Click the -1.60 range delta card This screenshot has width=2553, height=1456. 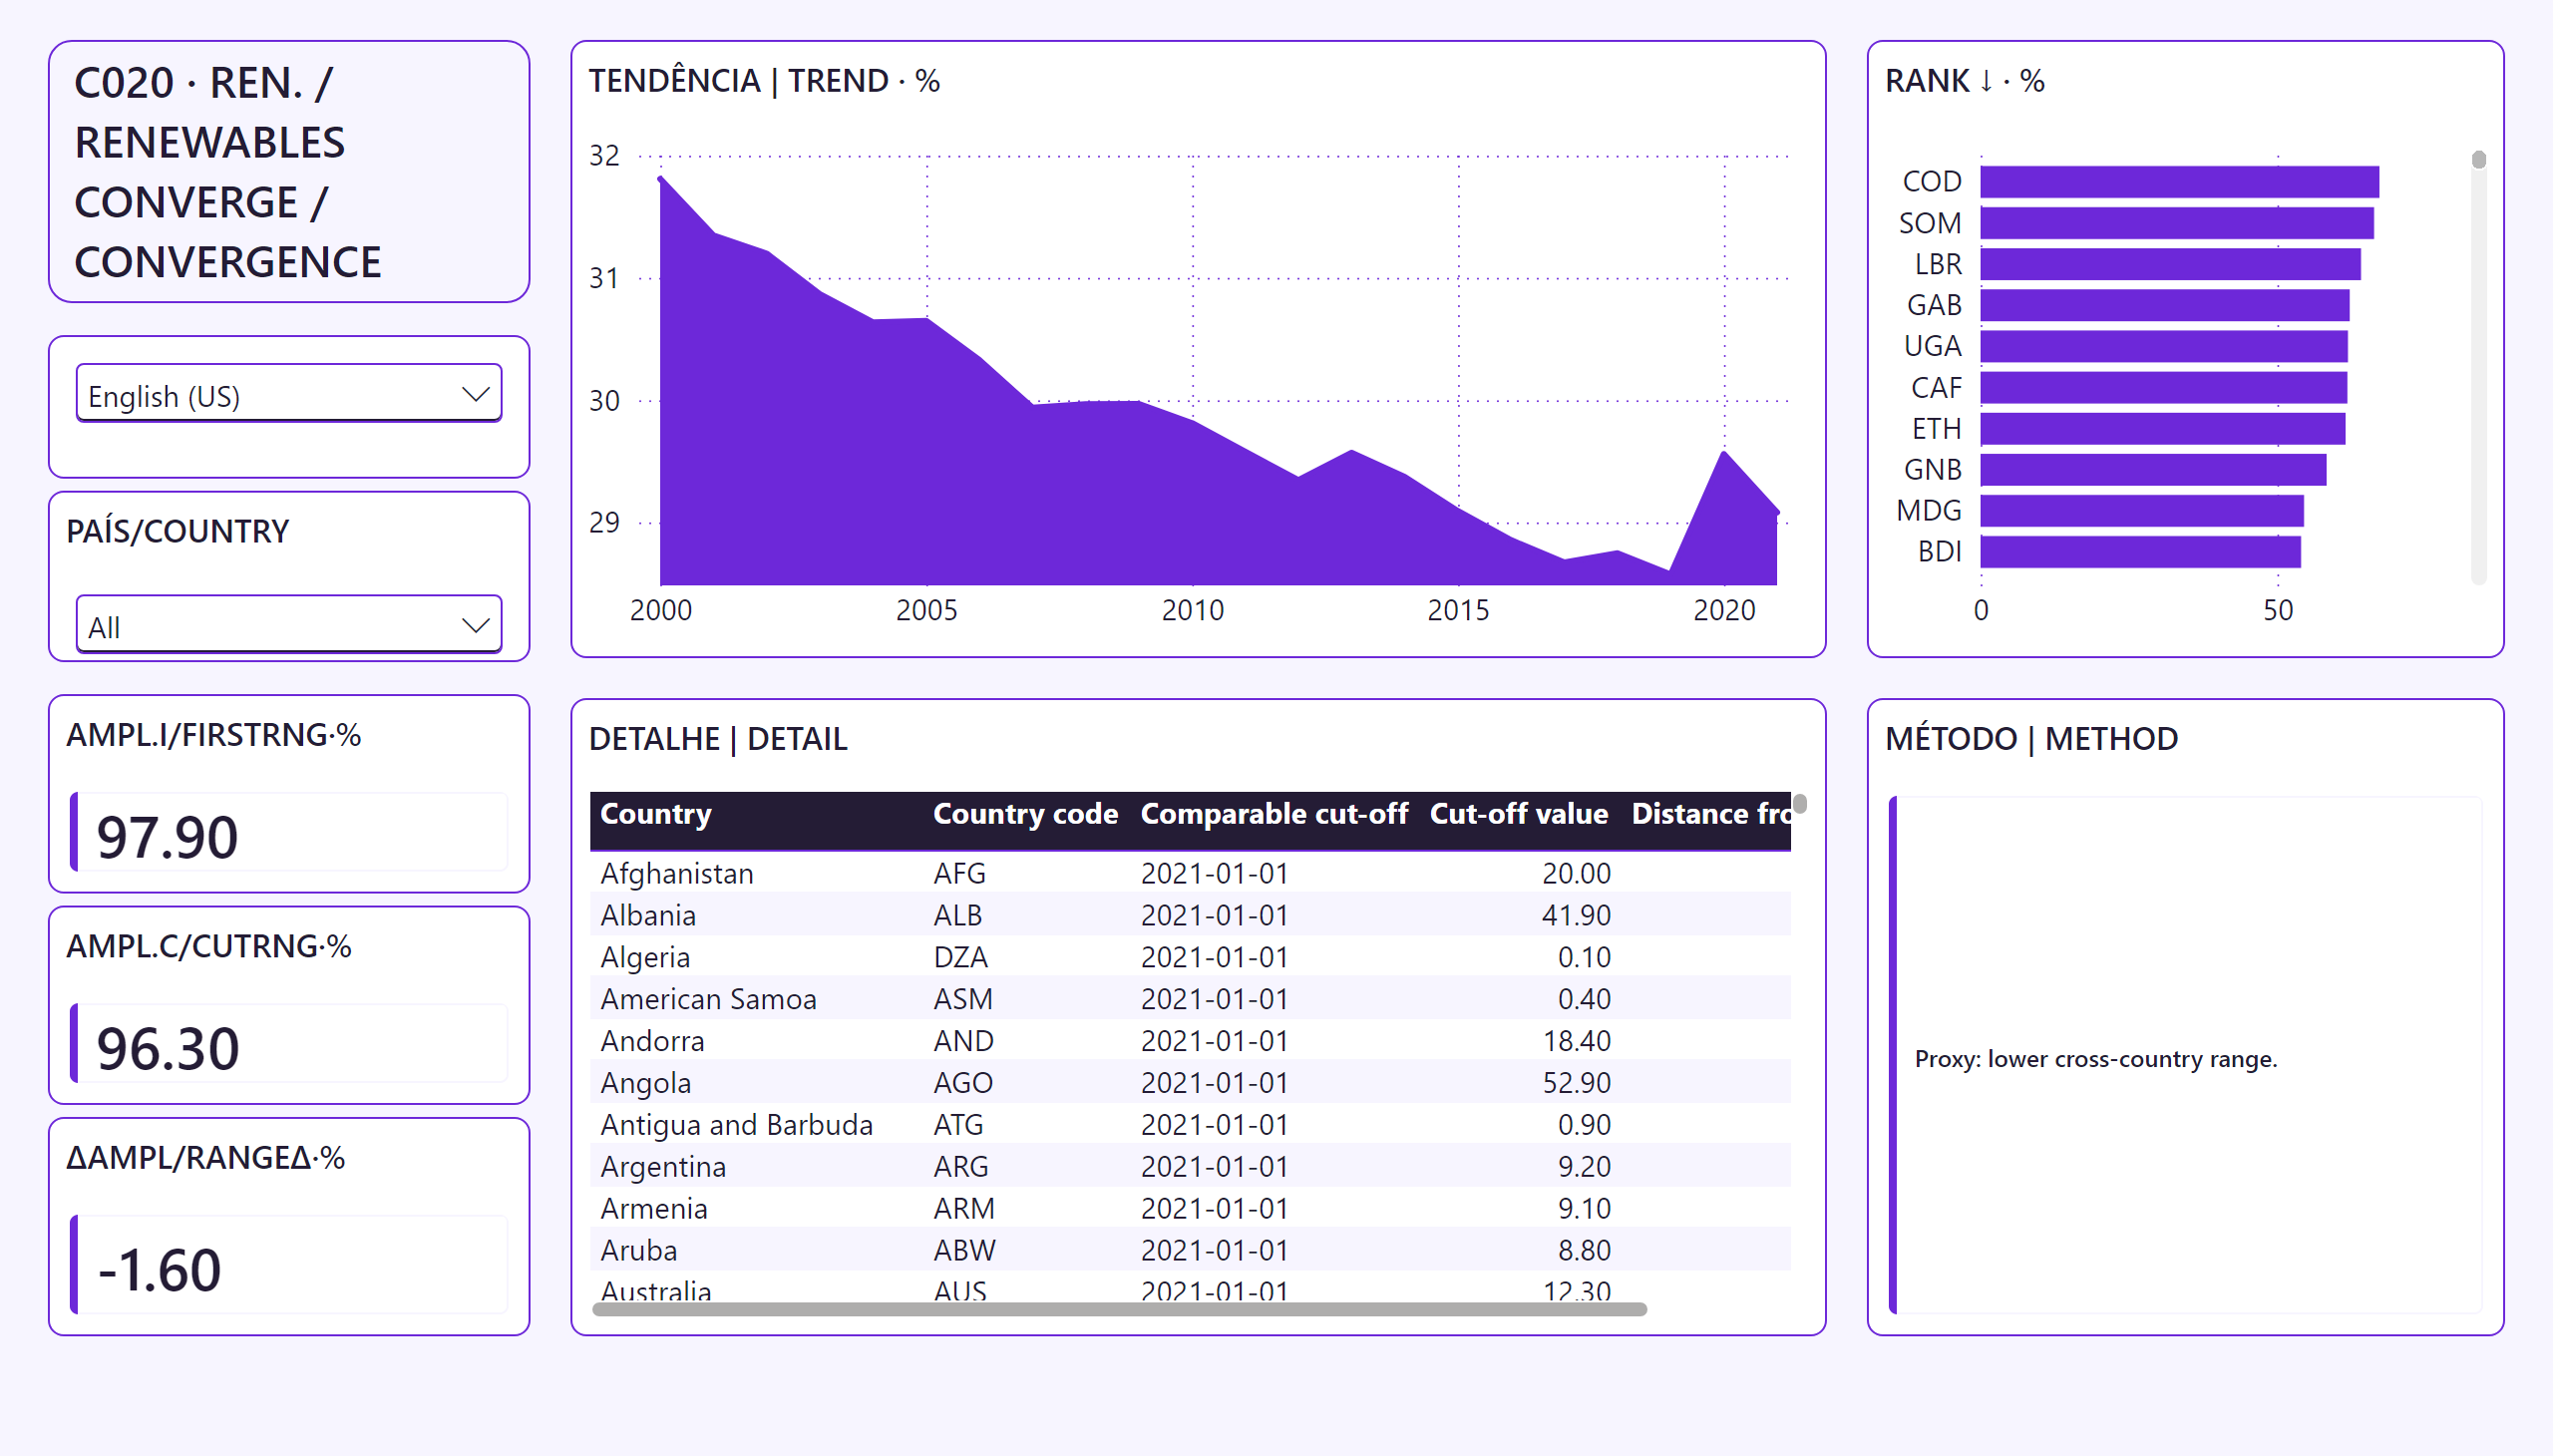(289, 1266)
